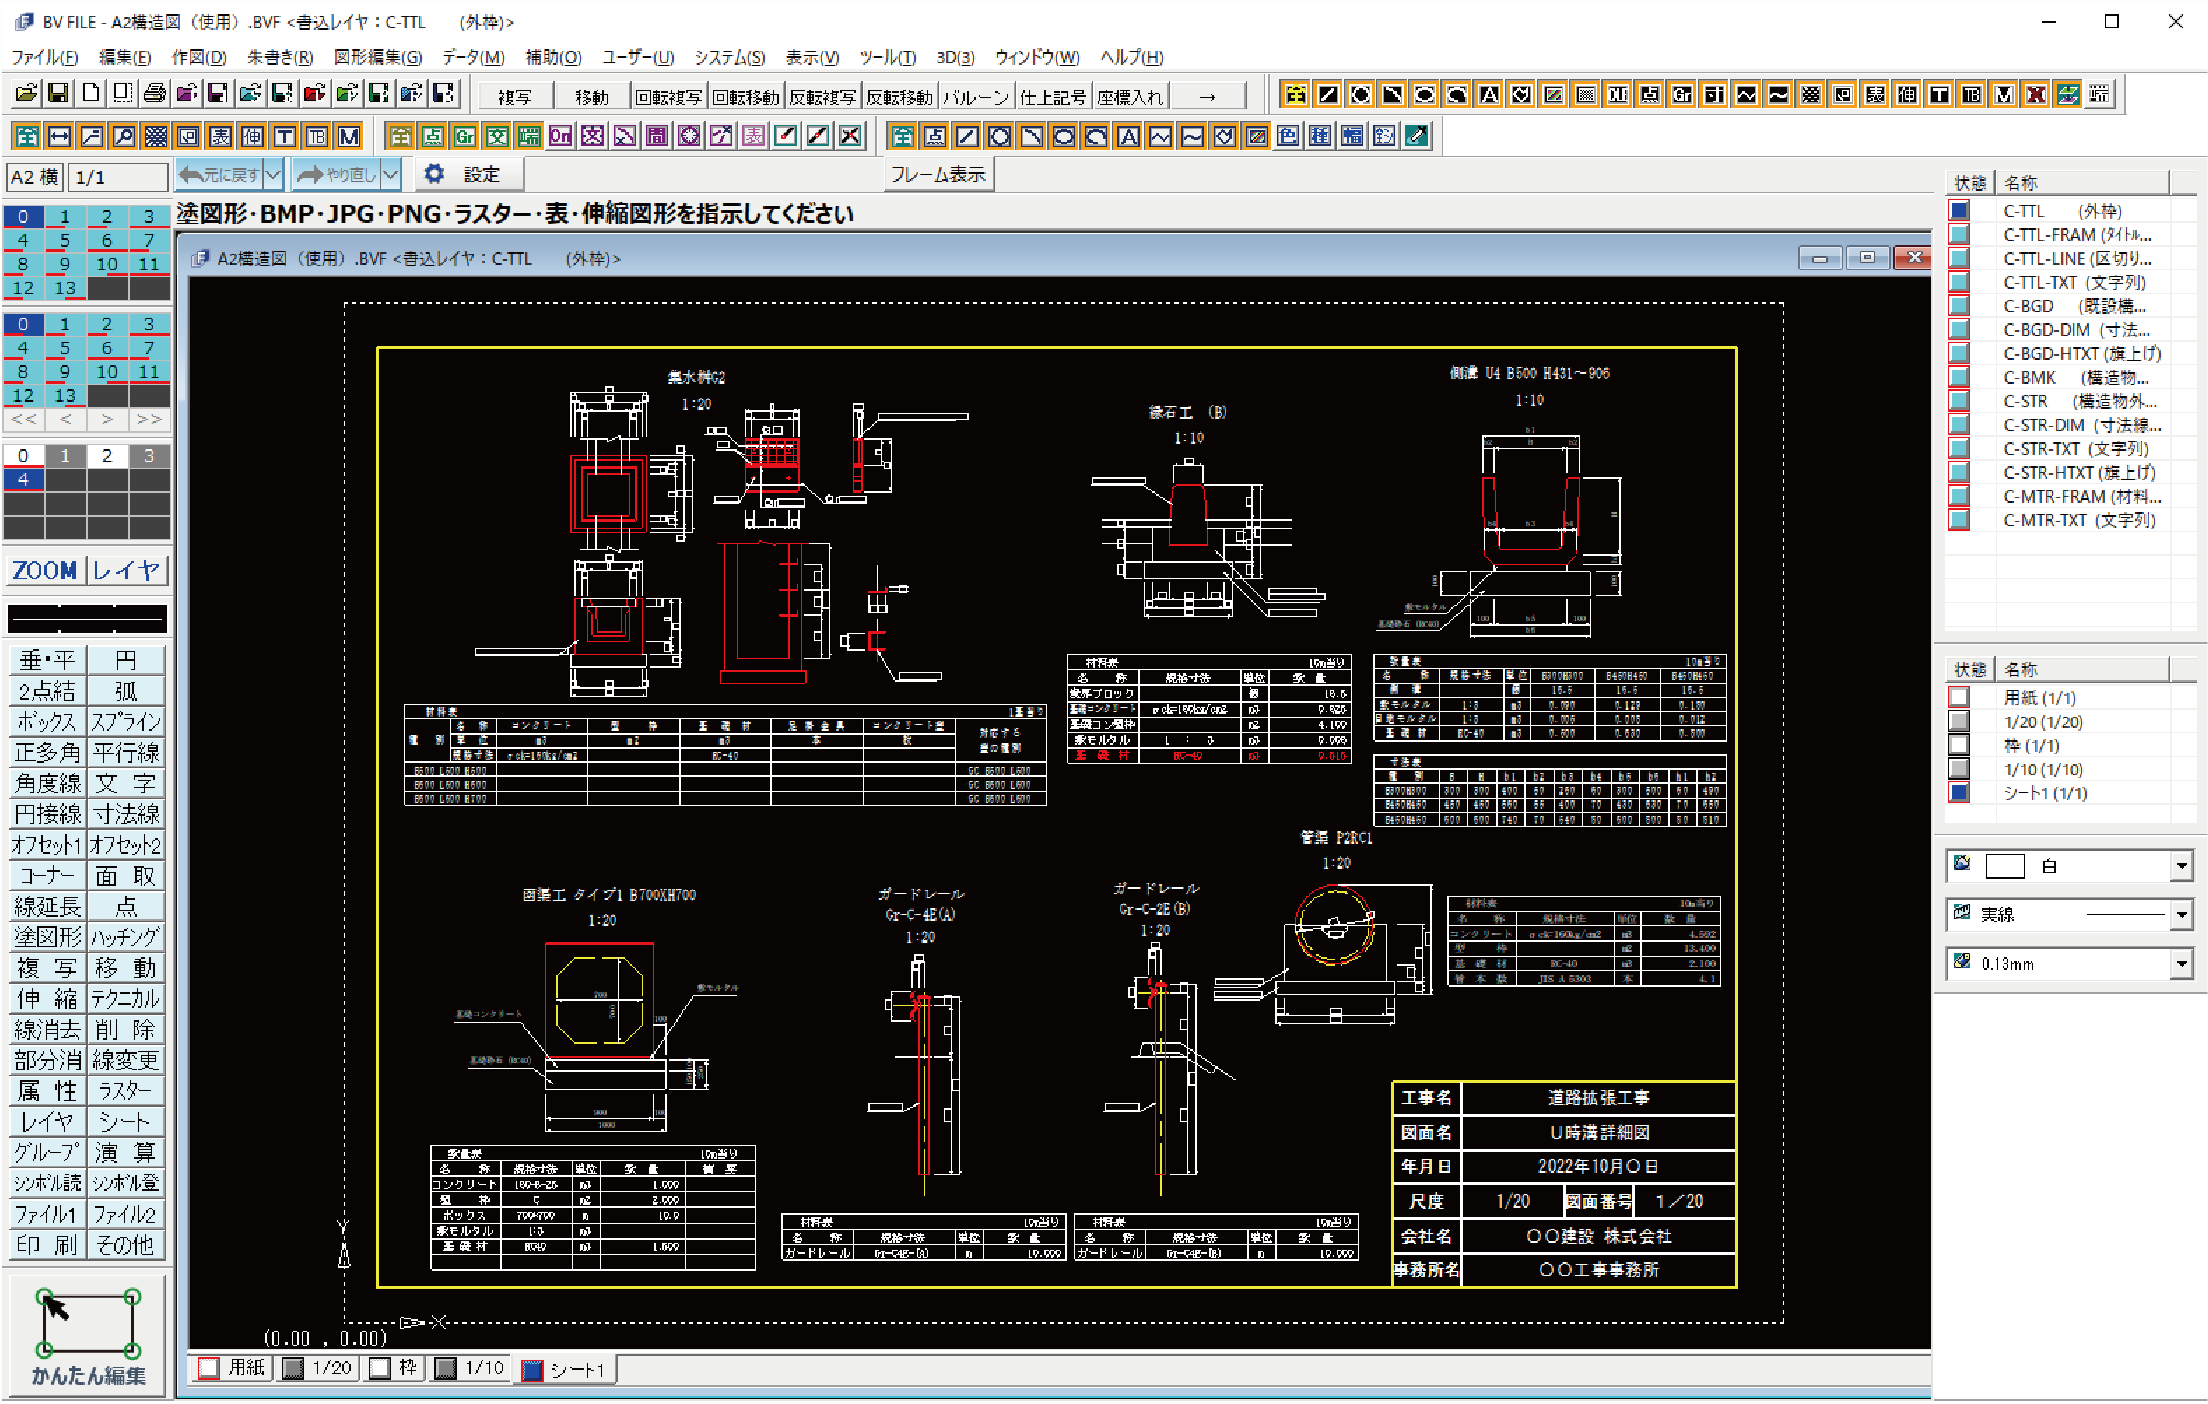The height and width of the screenshot is (1404, 2208).
Task: Click the 寸法線 dimension line button
Action: 126,814
